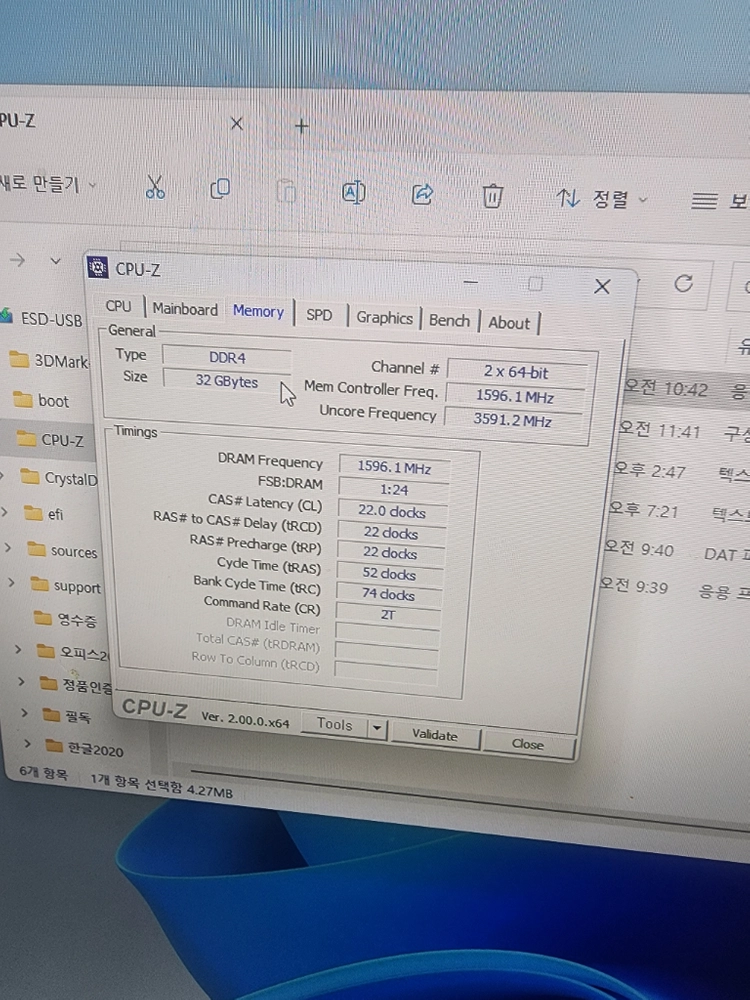Click the Validate button
This screenshot has width=750, height=1000.
(434, 735)
